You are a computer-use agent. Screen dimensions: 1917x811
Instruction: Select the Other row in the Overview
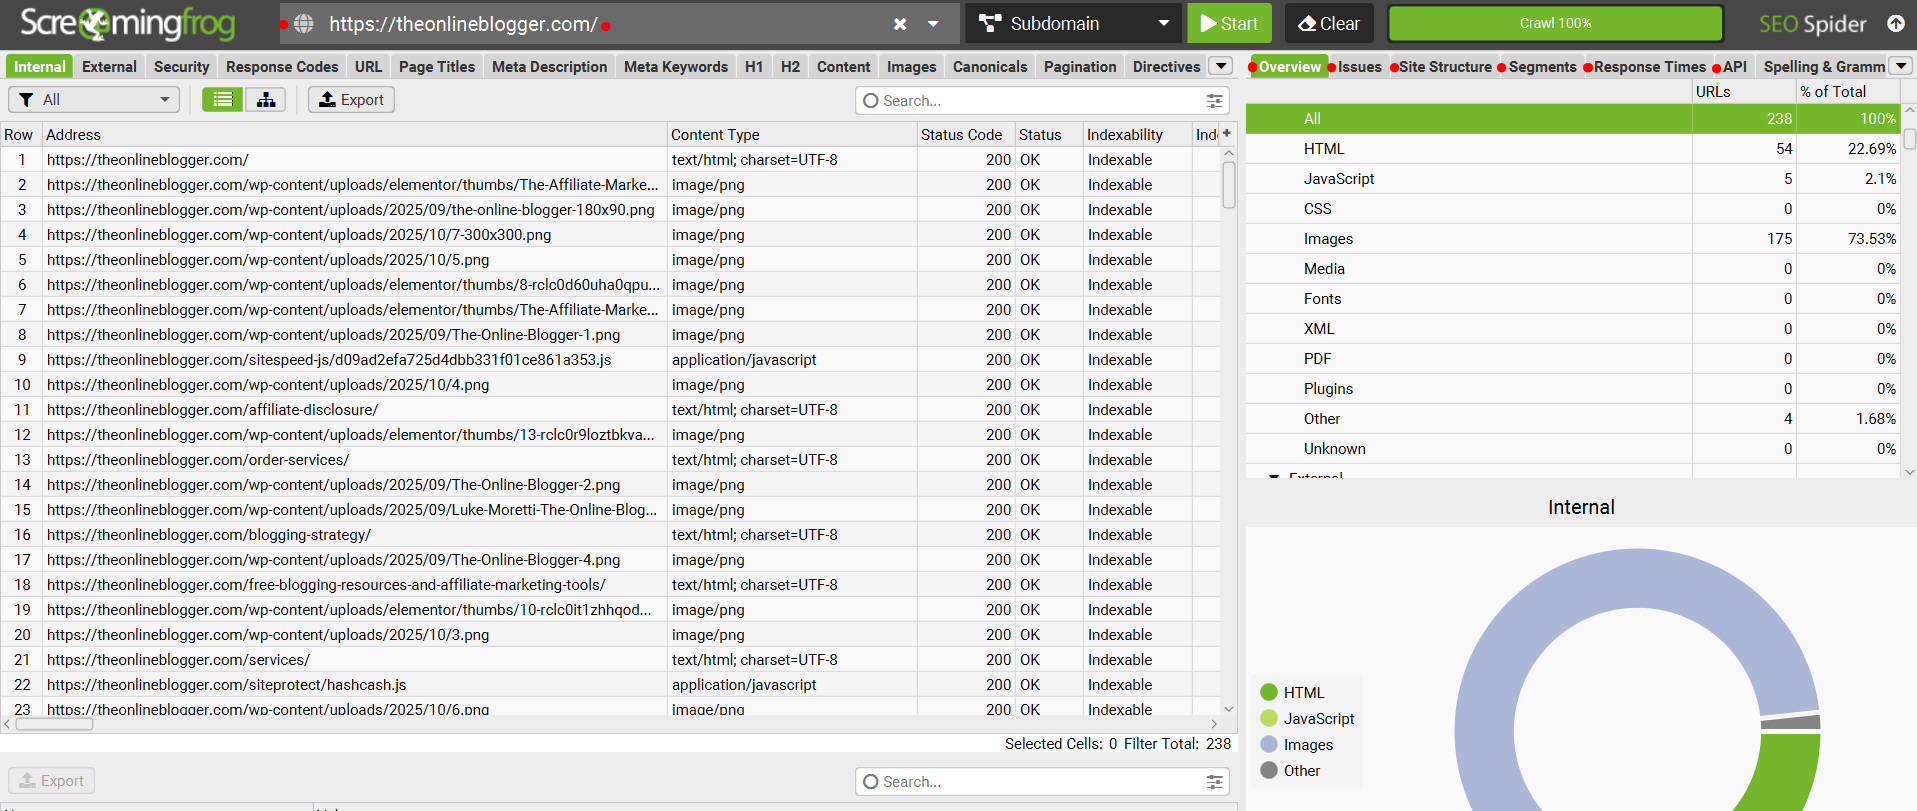coord(1572,418)
